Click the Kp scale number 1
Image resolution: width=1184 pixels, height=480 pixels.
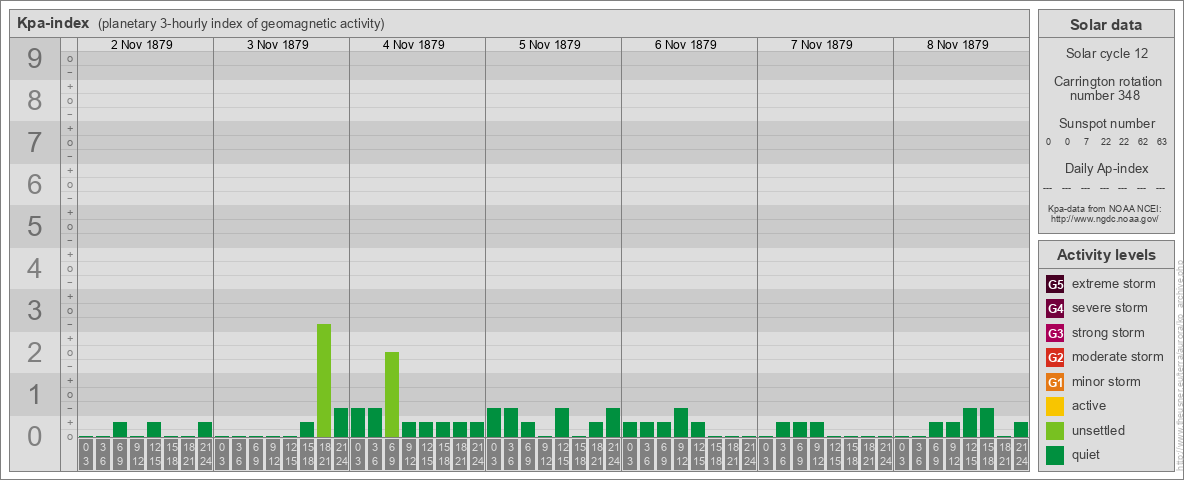34,394
